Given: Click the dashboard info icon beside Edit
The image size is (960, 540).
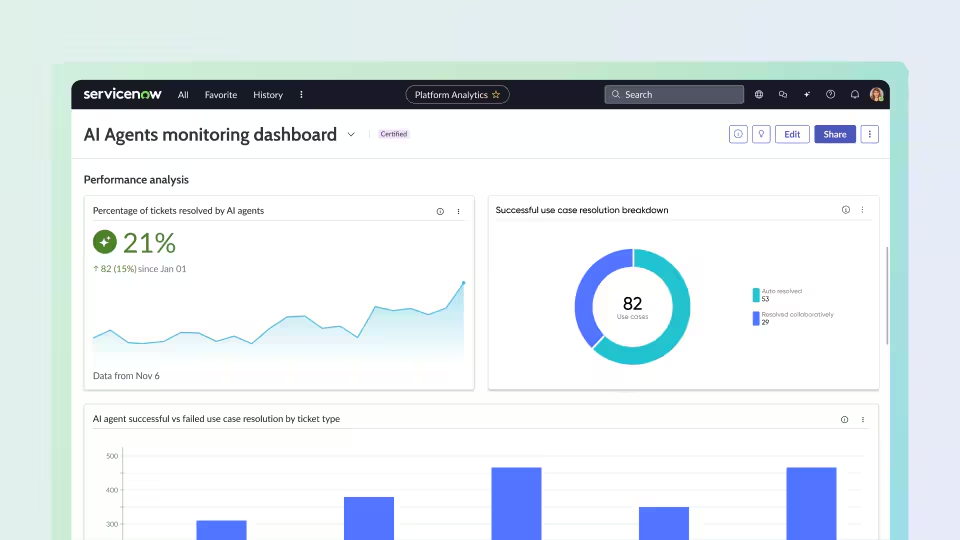Looking at the screenshot, I should (x=738, y=134).
